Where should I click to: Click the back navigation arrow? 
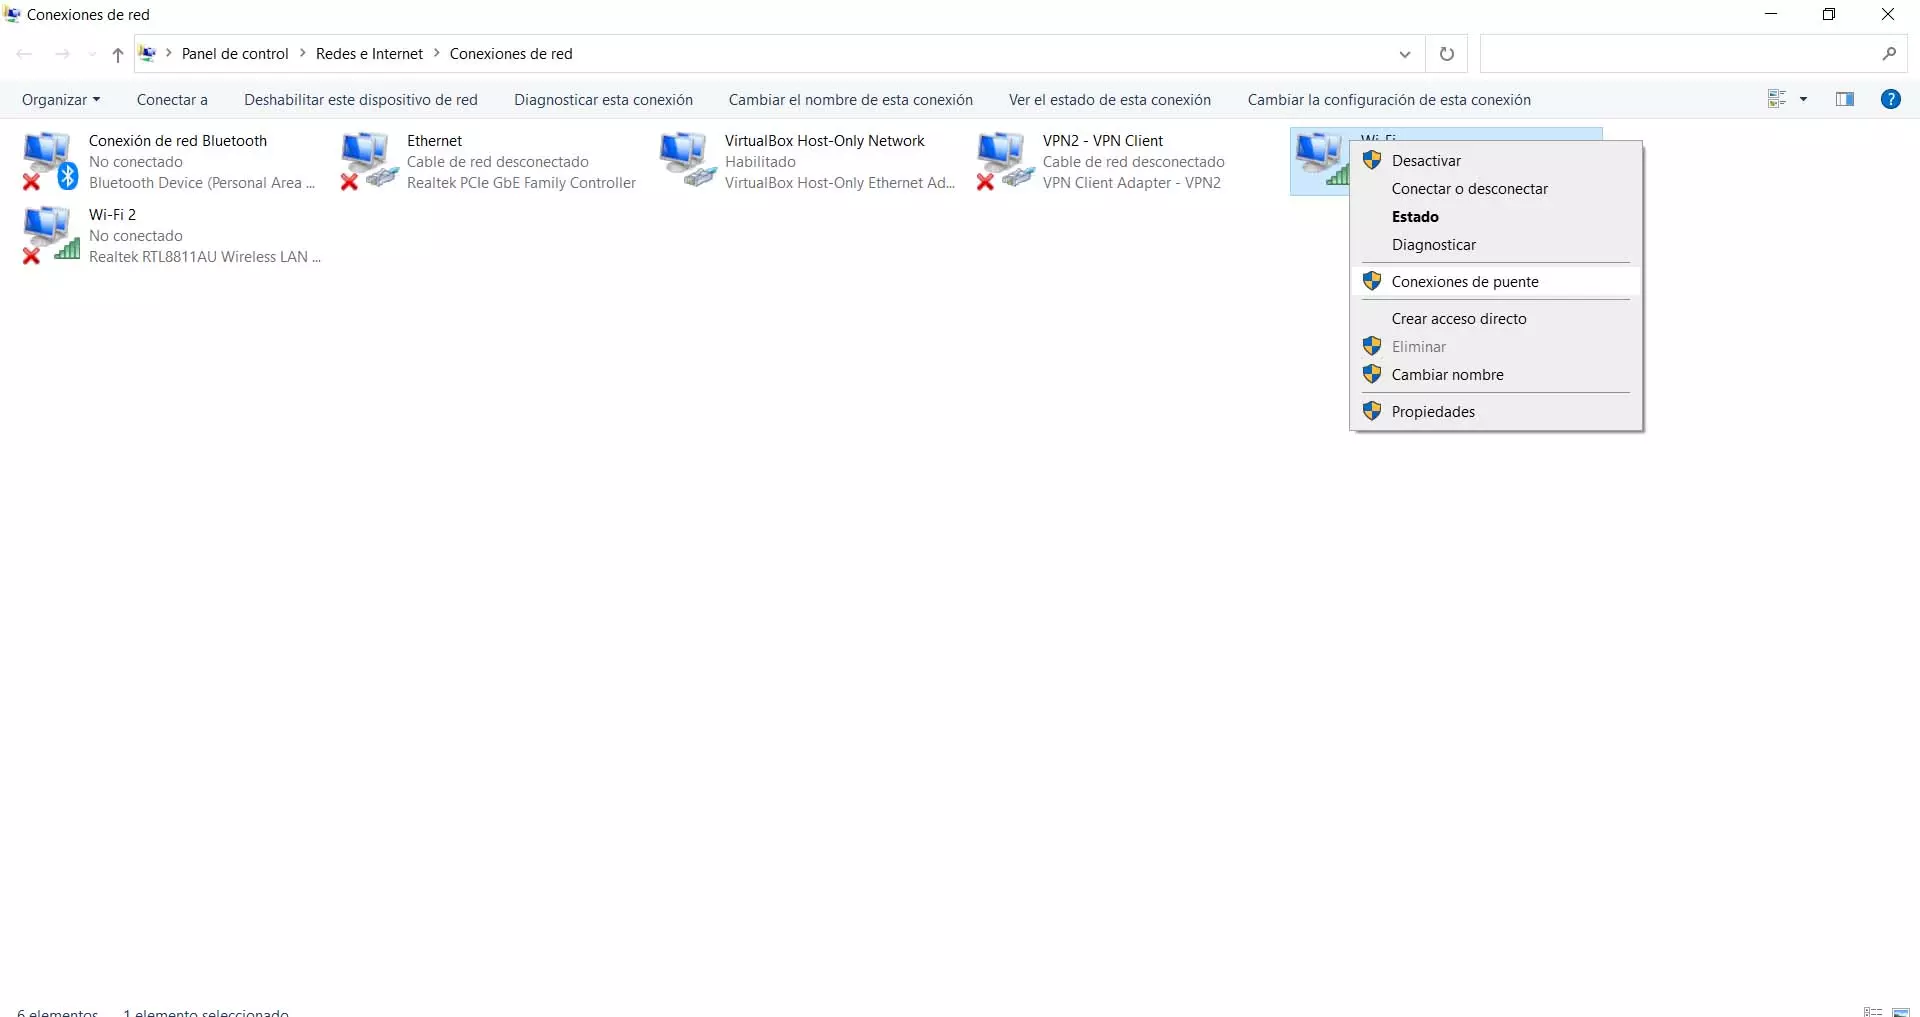point(25,54)
